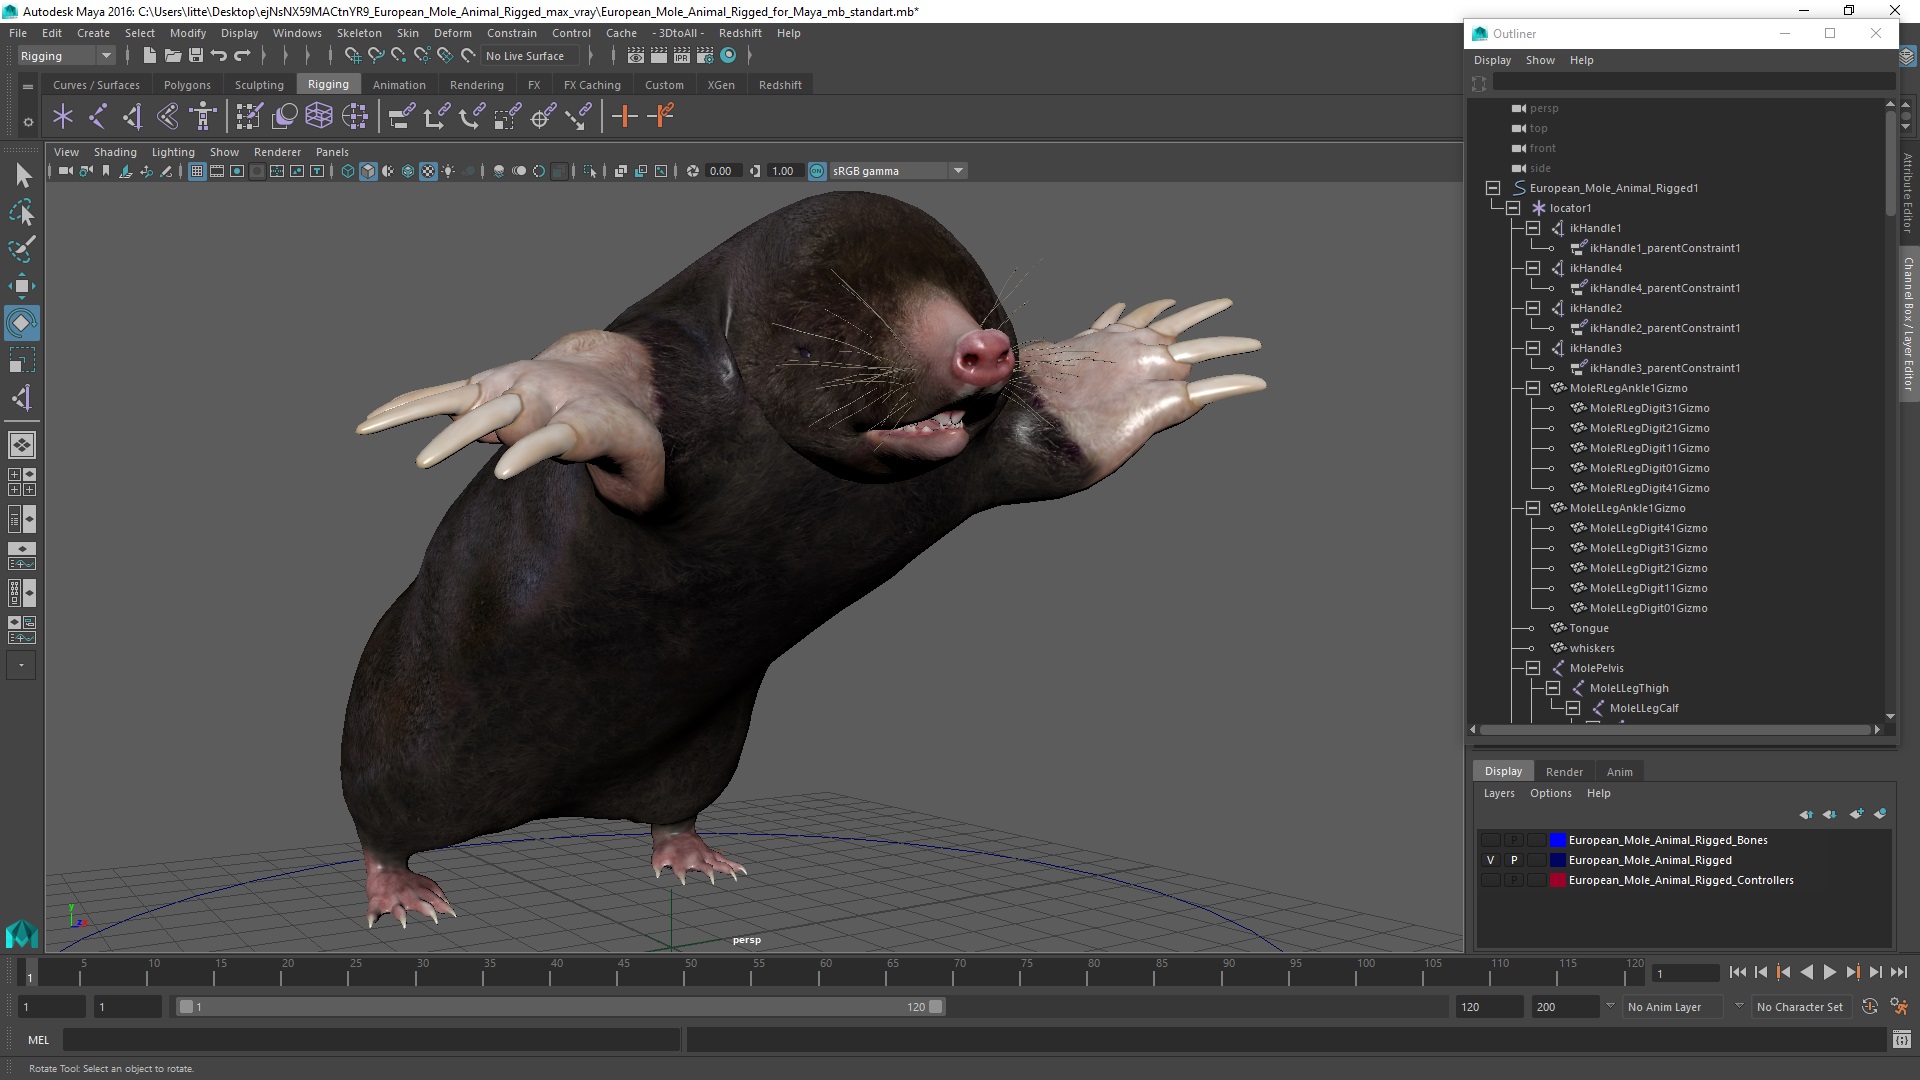Toggle playback P box for Rigged_Controllers layer
Viewport: 1920px width, 1080px height.
1514,881
